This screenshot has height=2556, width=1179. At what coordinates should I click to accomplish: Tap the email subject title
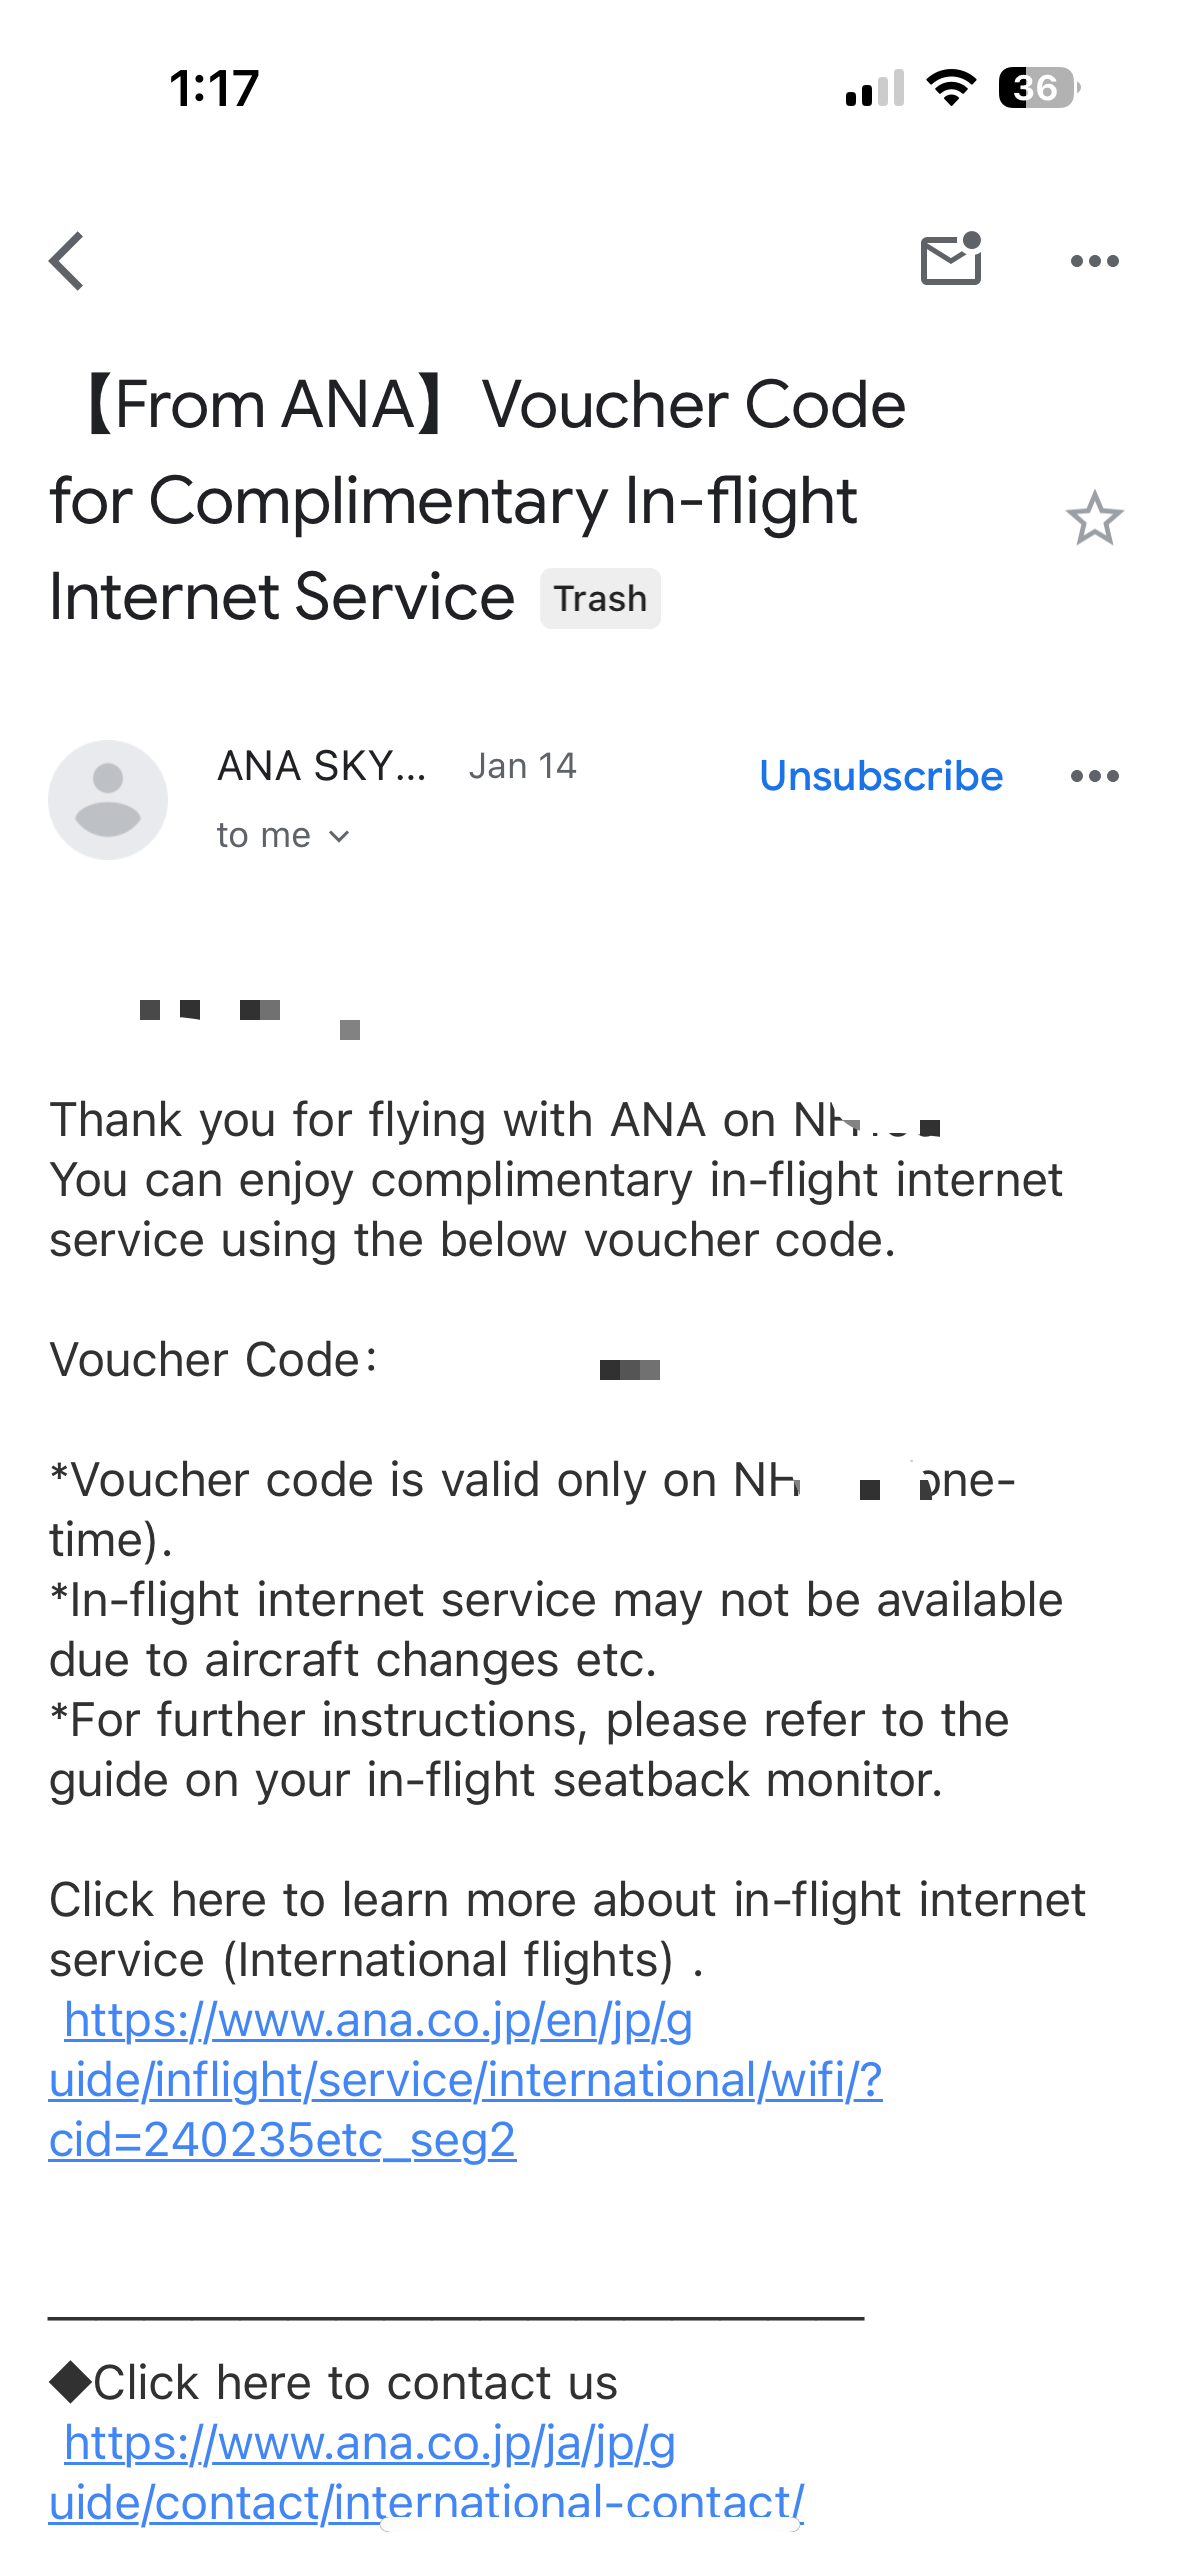pos(477,500)
